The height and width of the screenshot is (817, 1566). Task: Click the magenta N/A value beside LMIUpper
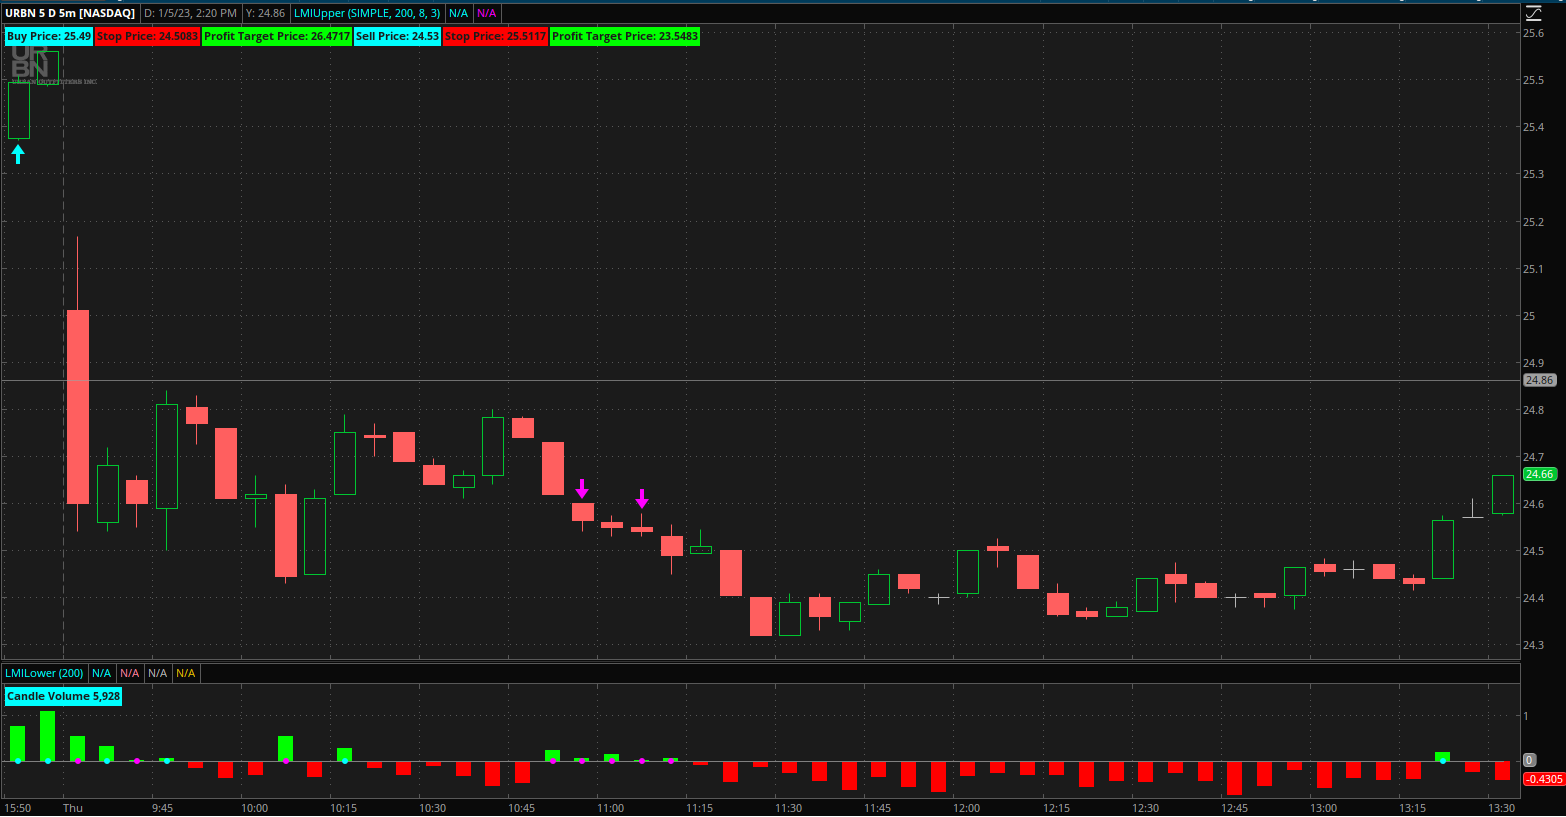point(486,13)
